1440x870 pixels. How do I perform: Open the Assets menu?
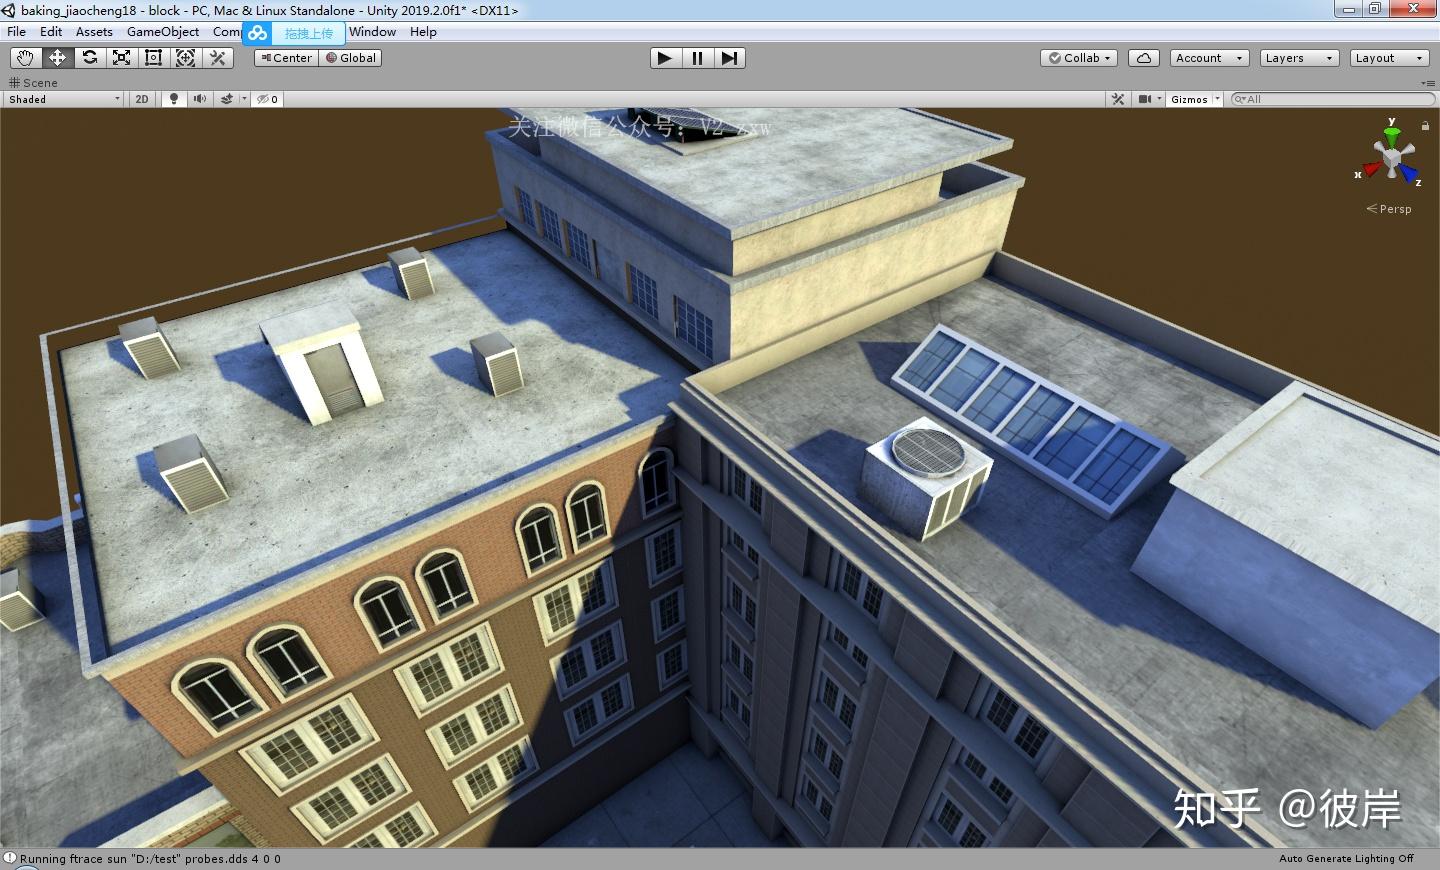(x=94, y=32)
